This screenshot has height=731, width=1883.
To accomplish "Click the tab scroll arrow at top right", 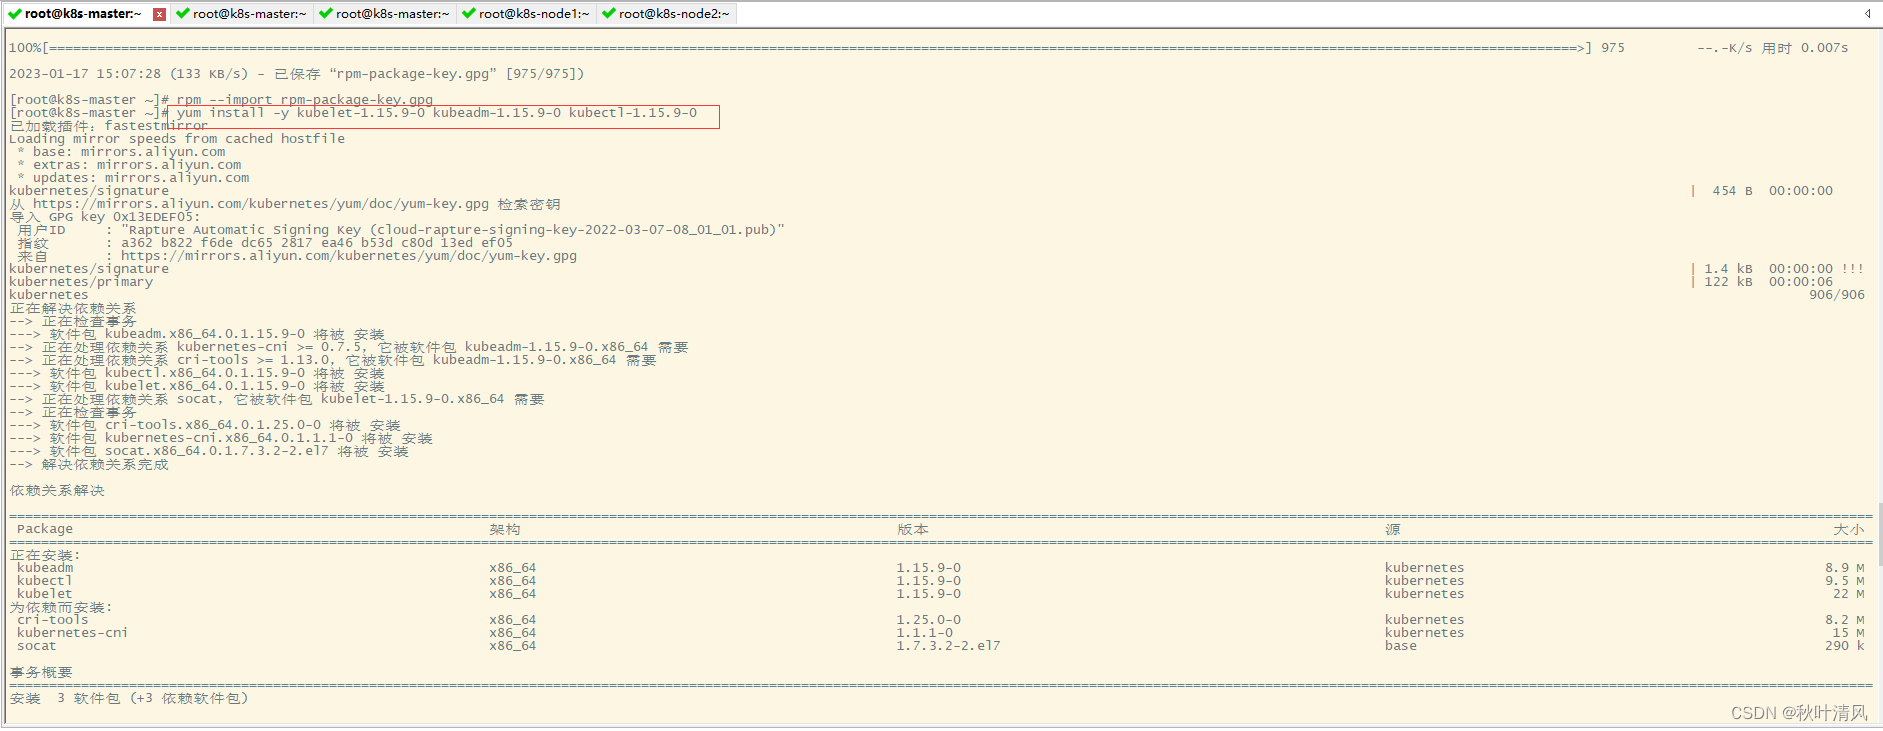I will [1867, 14].
